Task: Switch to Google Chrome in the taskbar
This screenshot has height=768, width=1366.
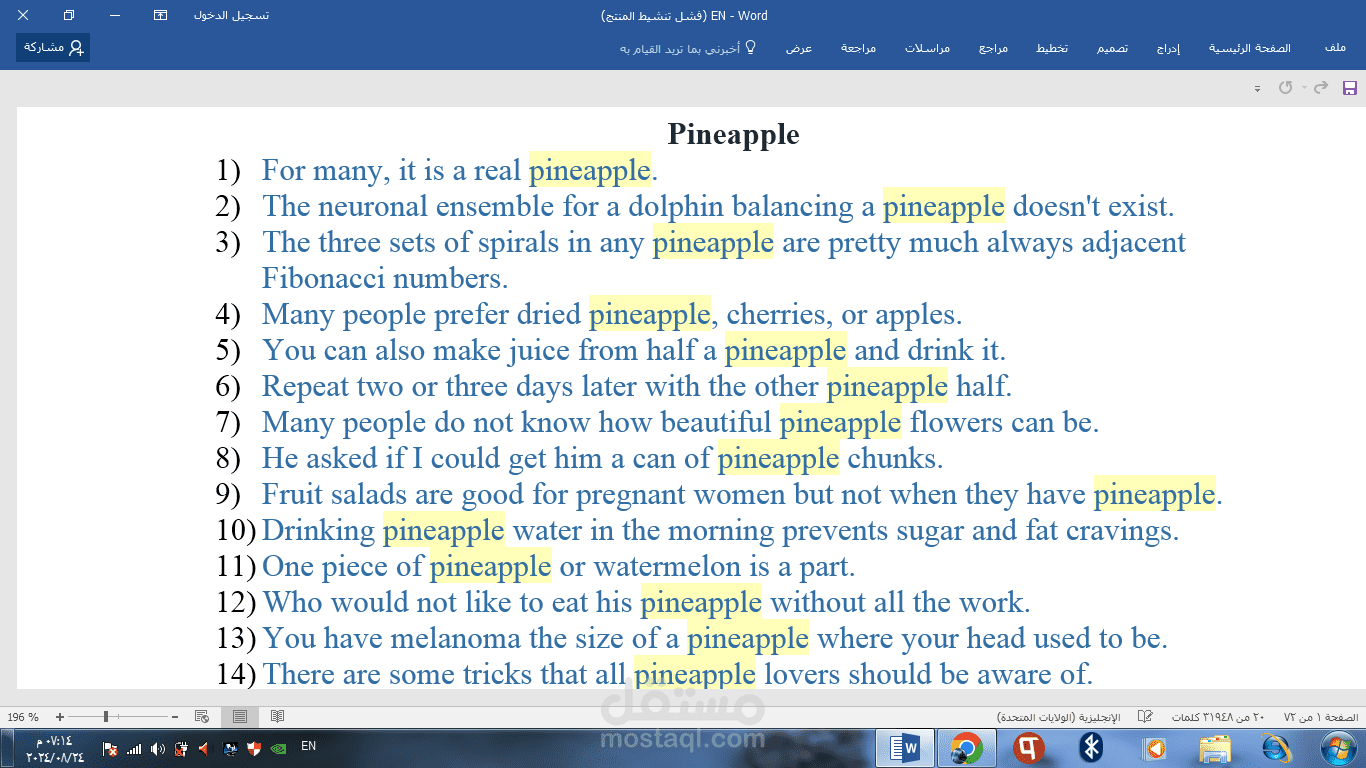Action: coord(966,748)
